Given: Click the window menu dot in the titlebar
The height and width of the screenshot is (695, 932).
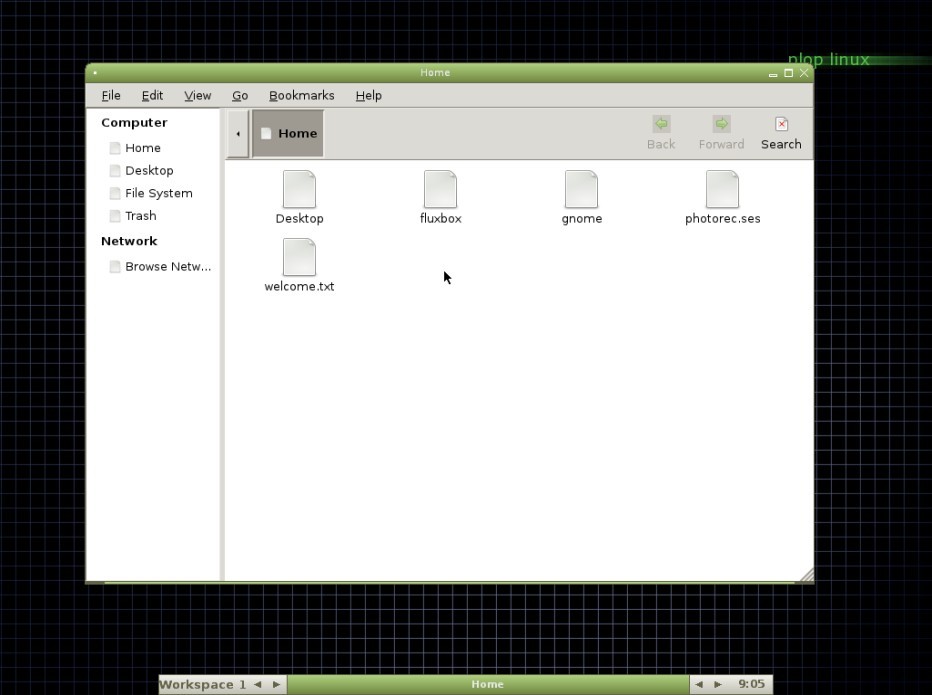Looking at the screenshot, I should tap(95, 73).
